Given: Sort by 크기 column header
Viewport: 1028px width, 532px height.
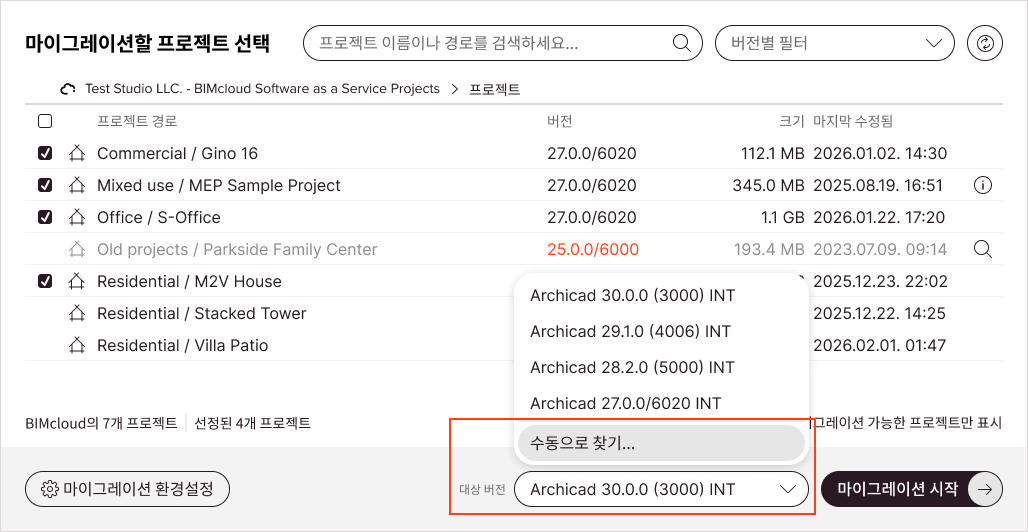Looking at the screenshot, I should coord(791,121).
